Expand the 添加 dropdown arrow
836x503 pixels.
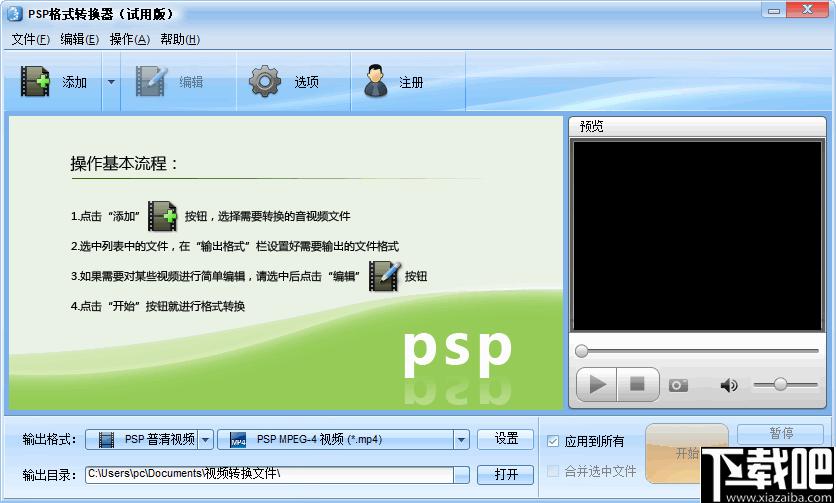(111, 82)
